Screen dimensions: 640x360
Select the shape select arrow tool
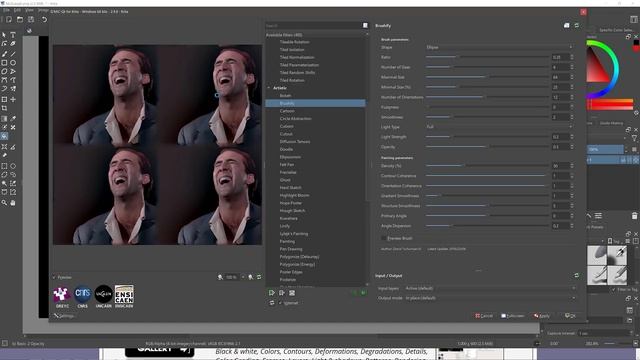(x=4, y=35)
